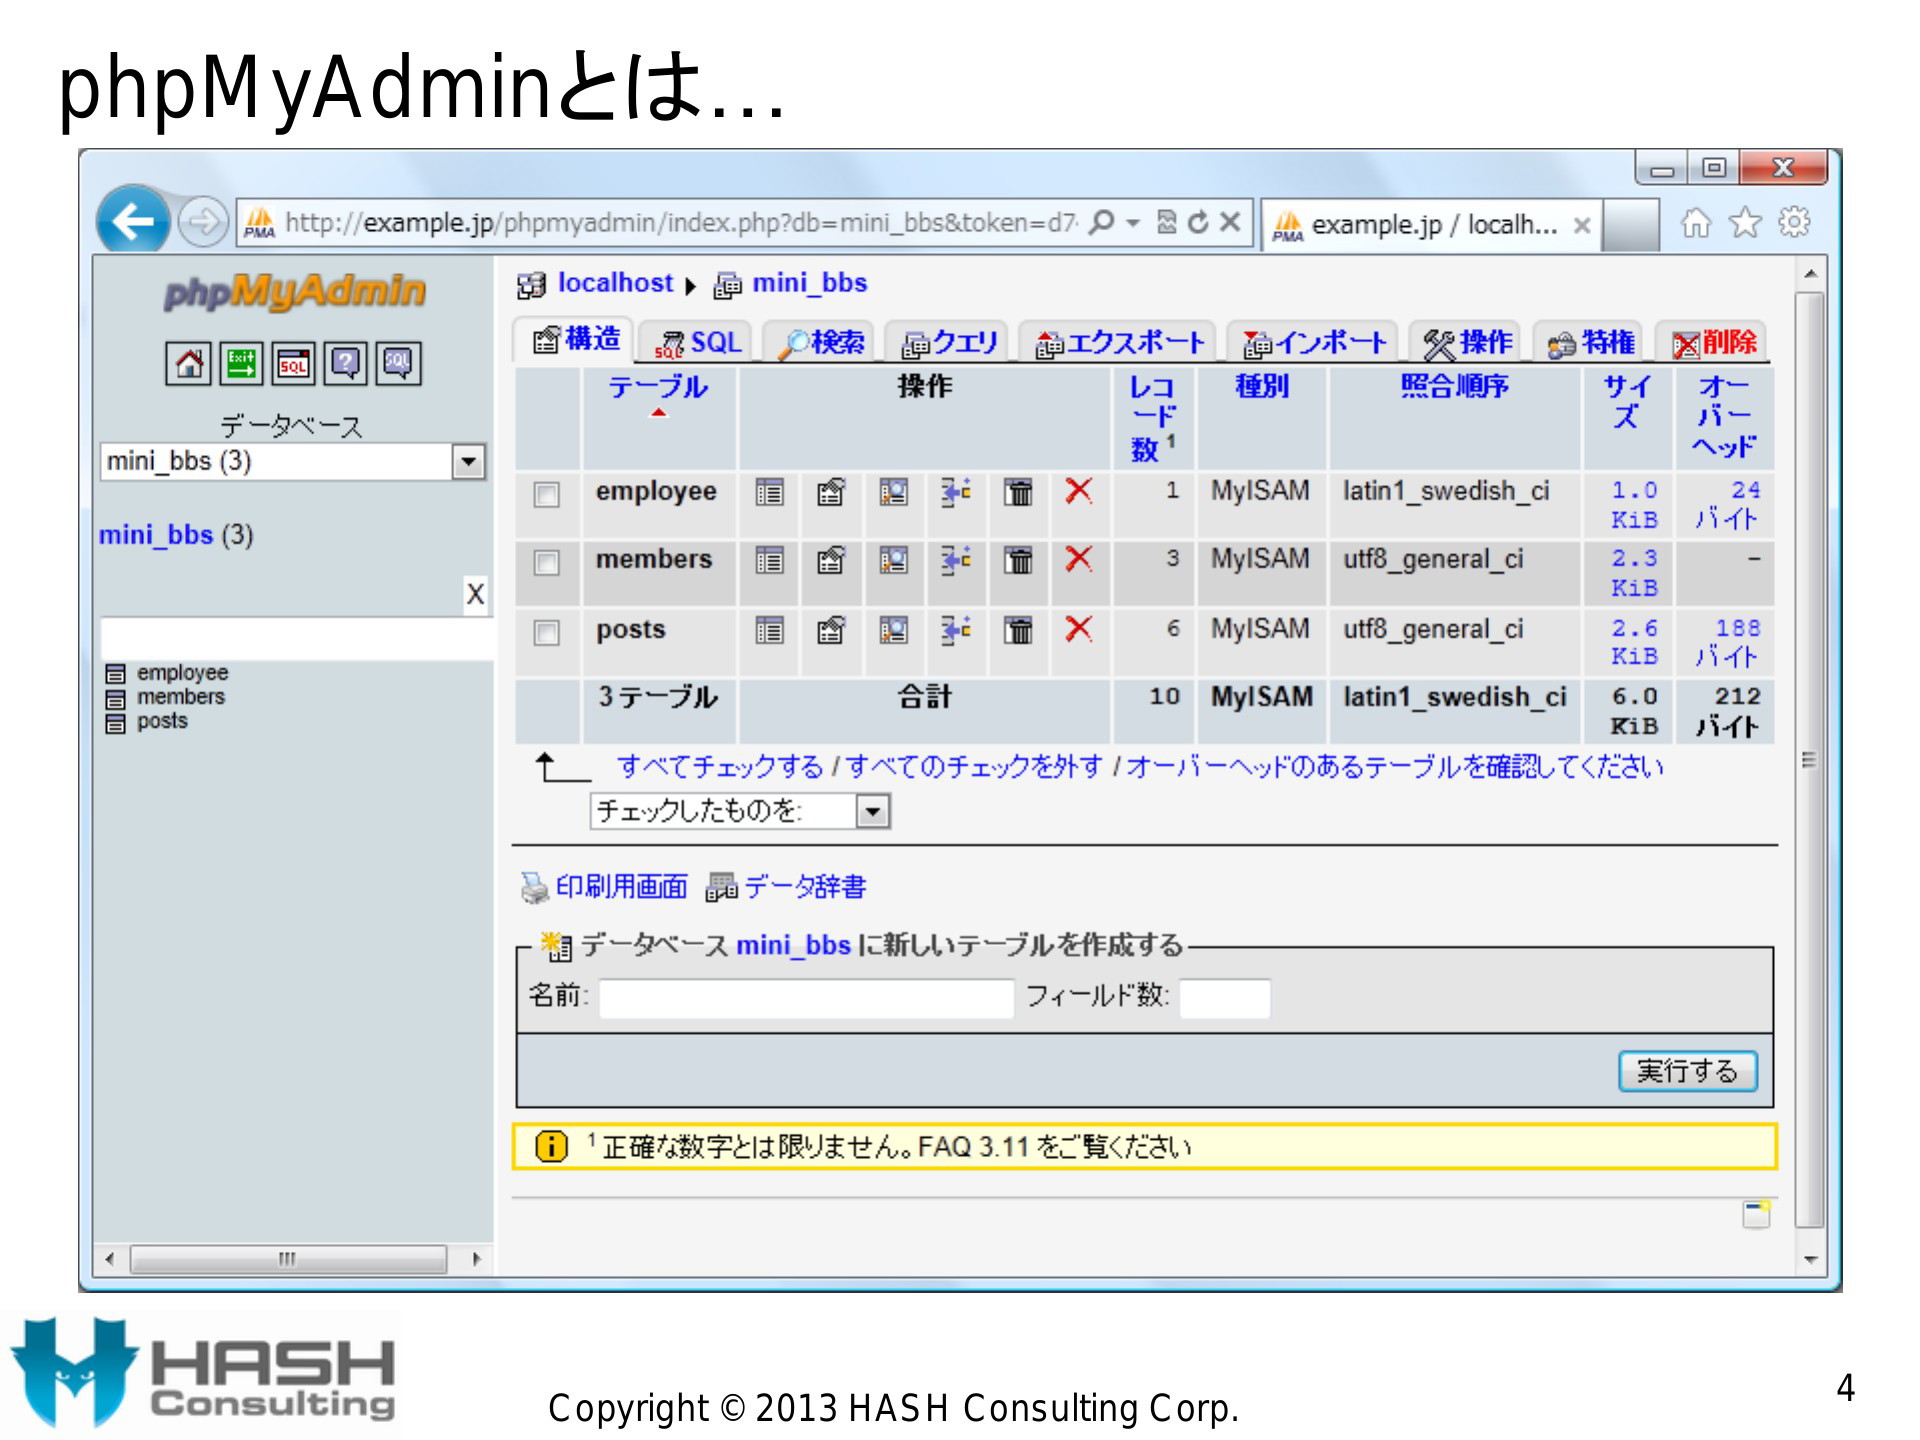
Task: Switch to the インポート tab
Action: click(1313, 343)
